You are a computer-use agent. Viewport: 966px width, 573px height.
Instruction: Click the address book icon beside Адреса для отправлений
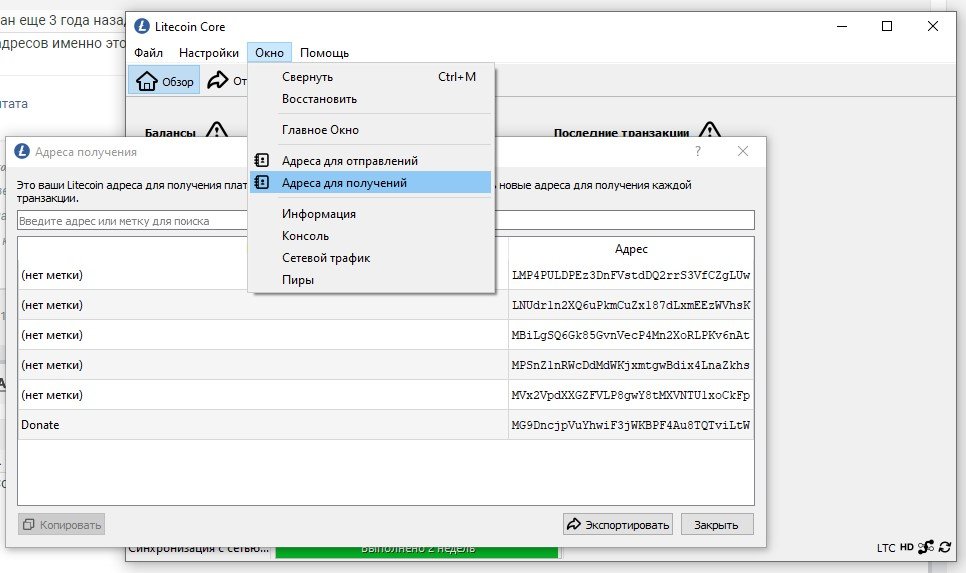(x=262, y=160)
